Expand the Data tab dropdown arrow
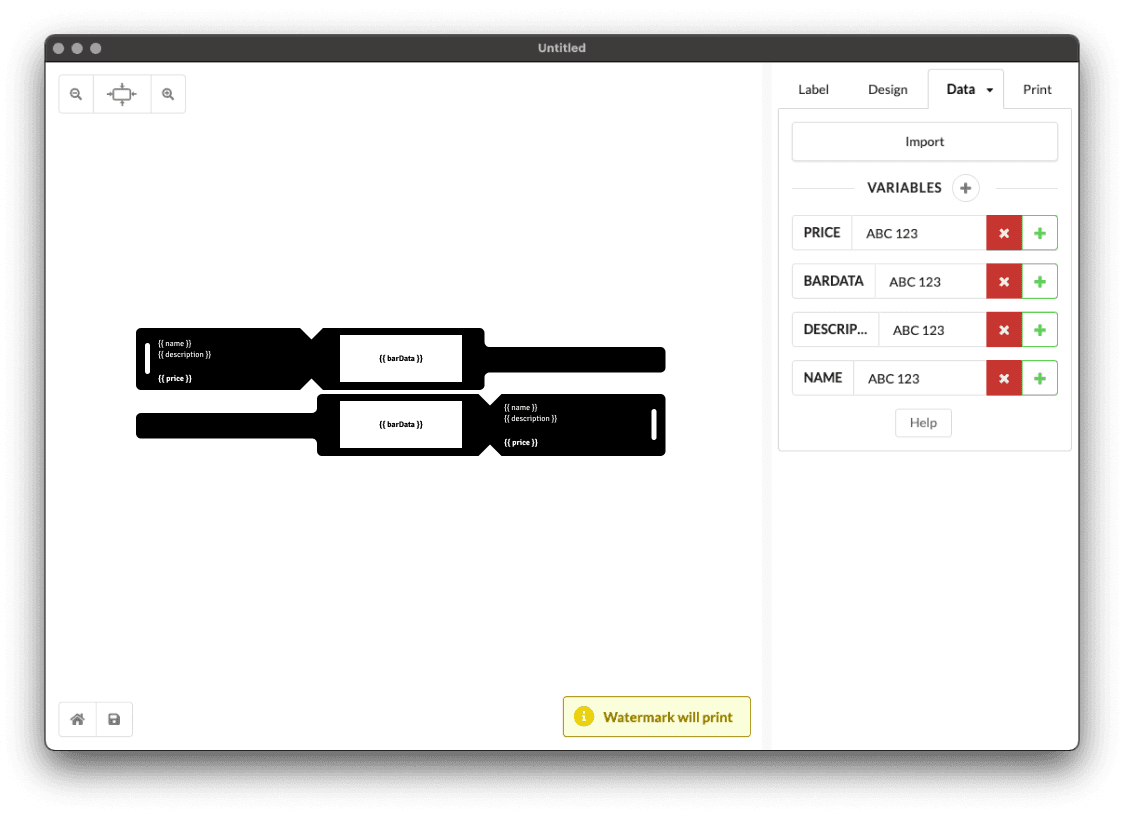 click(990, 90)
